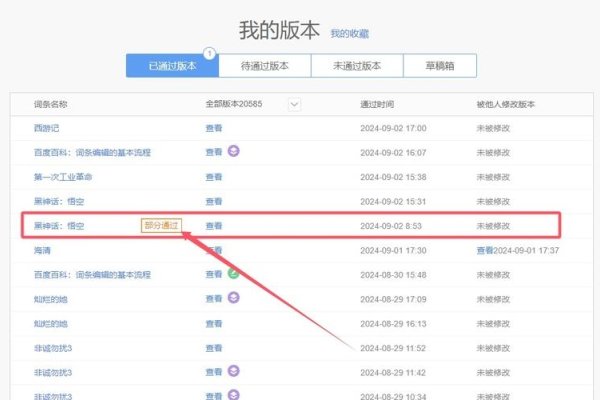Open the 第一次工业革命 entry link

(x=63, y=177)
